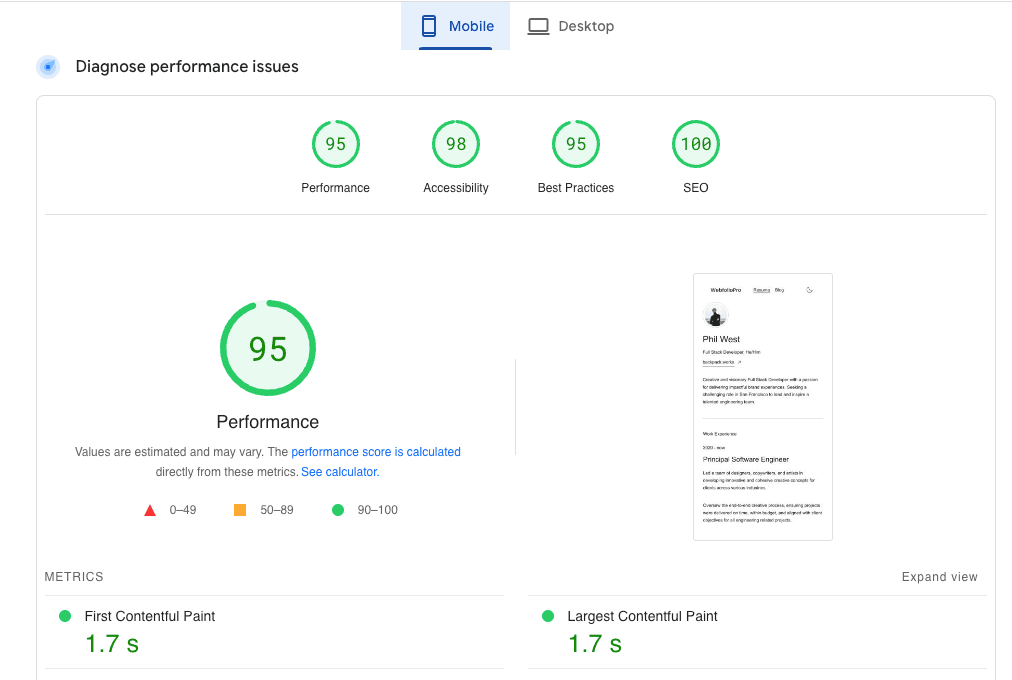1012x680 pixels.
Task: Click the Phil West page screenshot thumbnail
Action: [x=763, y=407]
